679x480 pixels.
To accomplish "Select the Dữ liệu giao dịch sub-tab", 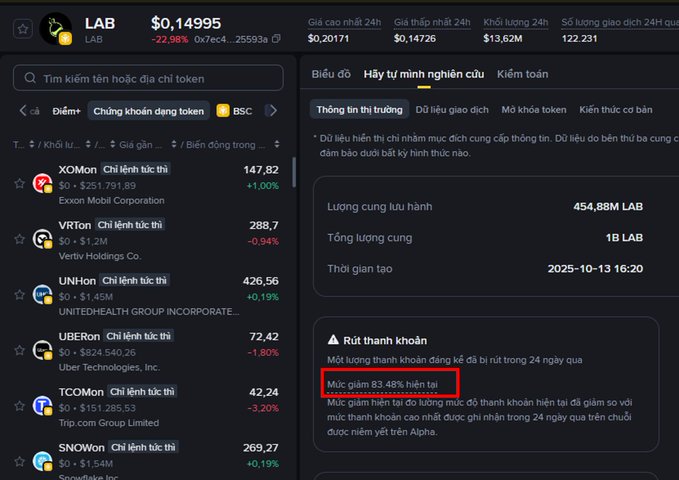I will [x=452, y=110].
